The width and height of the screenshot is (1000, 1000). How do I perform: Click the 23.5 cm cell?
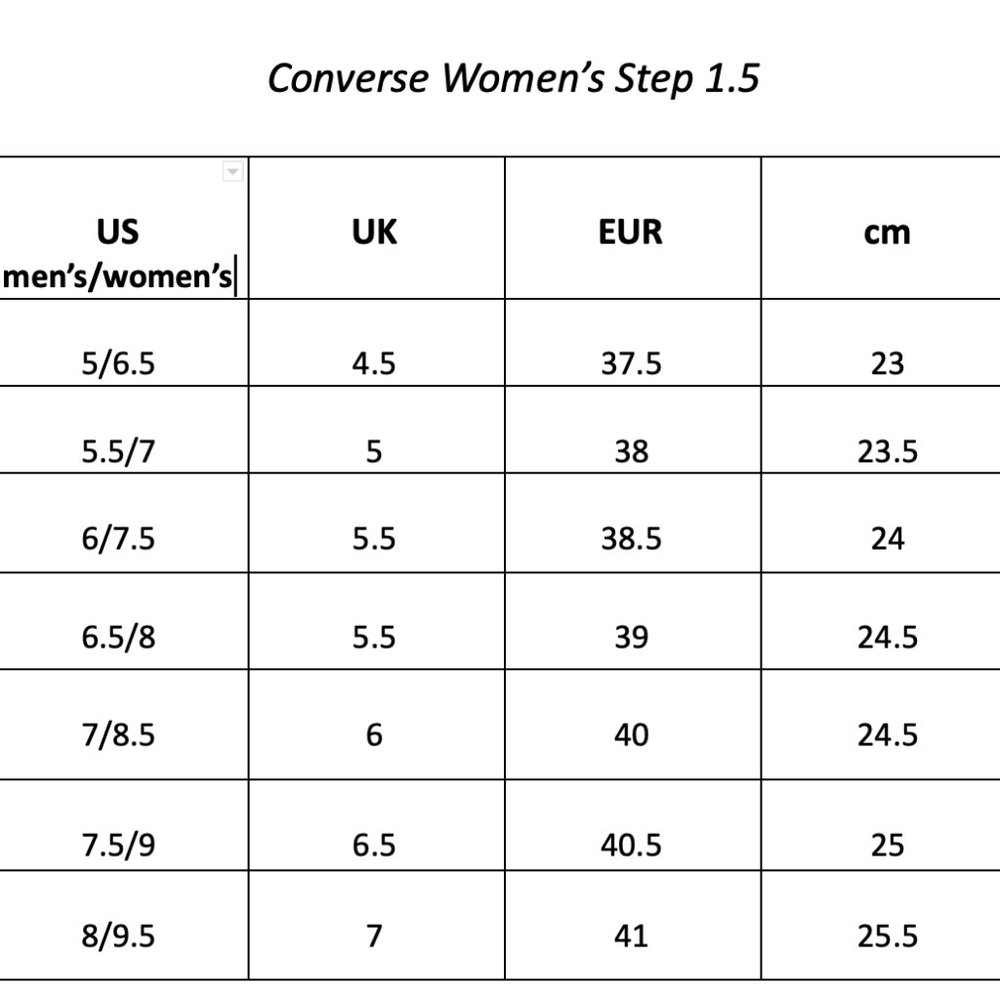coord(887,452)
